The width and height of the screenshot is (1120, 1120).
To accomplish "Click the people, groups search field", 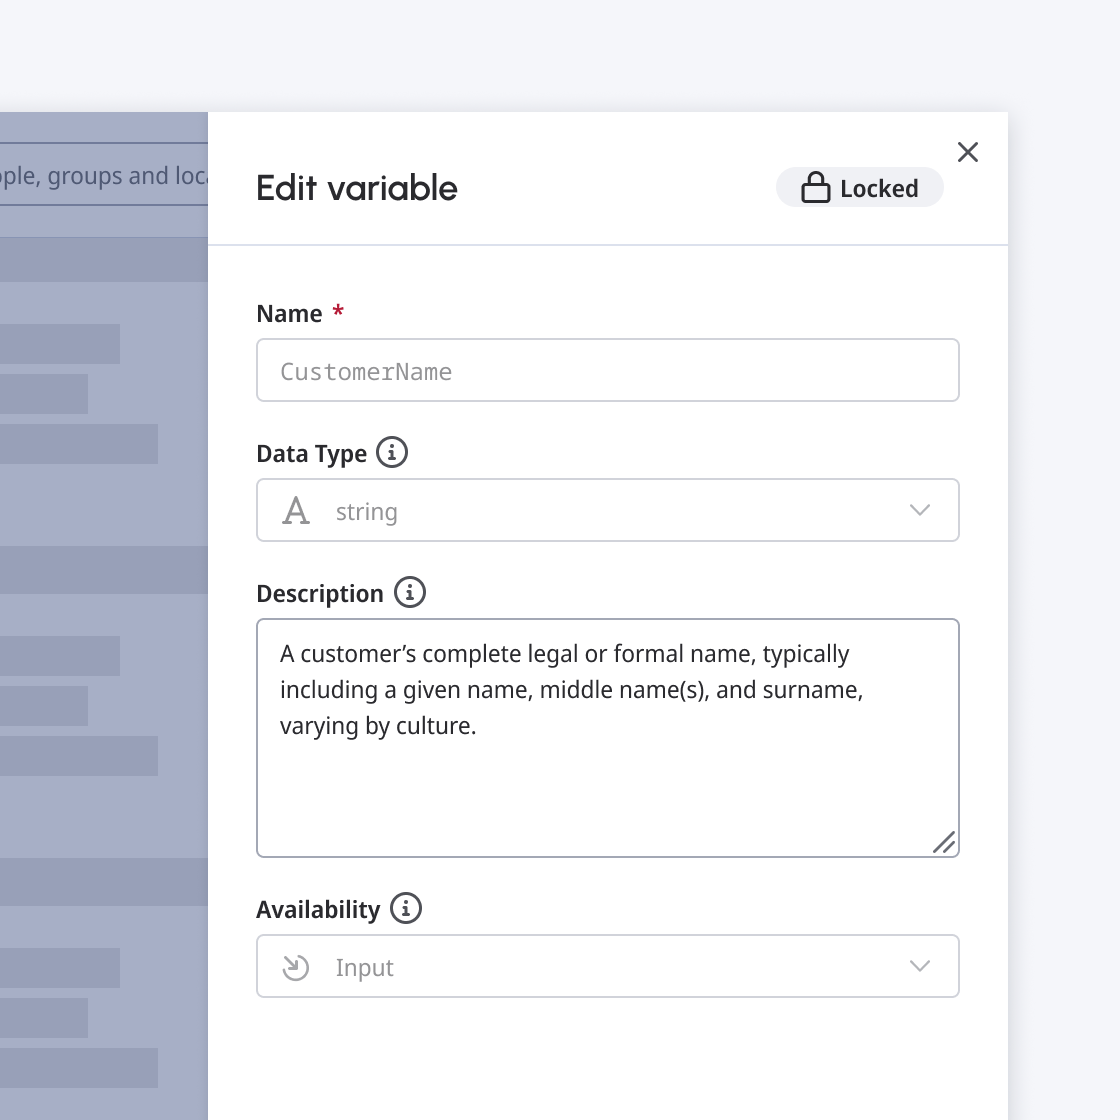I will pyautogui.click(x=104, y=175).
